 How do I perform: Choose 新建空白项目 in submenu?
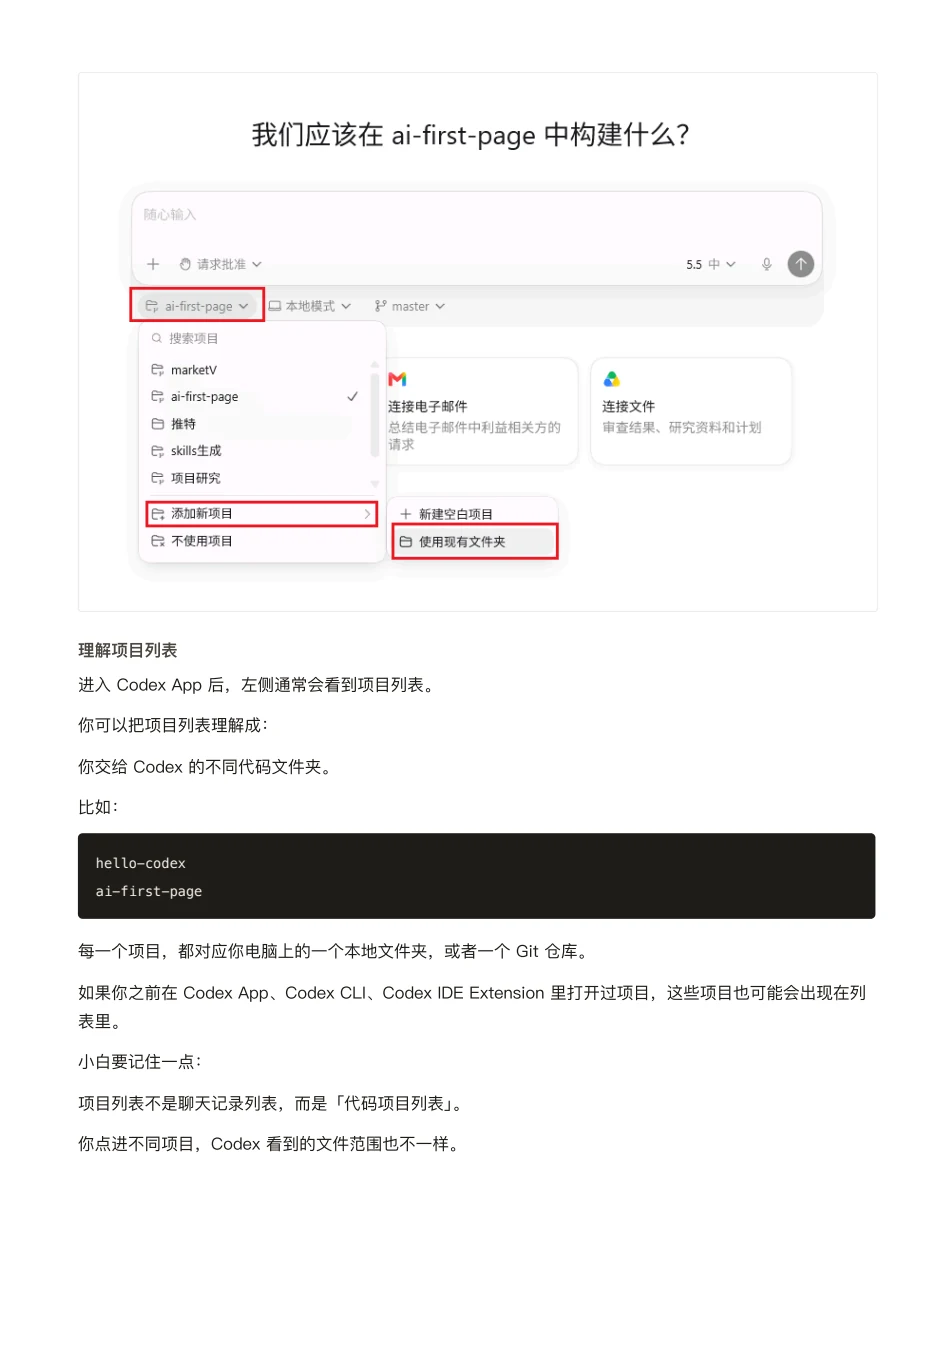click(x=474, y=514)
